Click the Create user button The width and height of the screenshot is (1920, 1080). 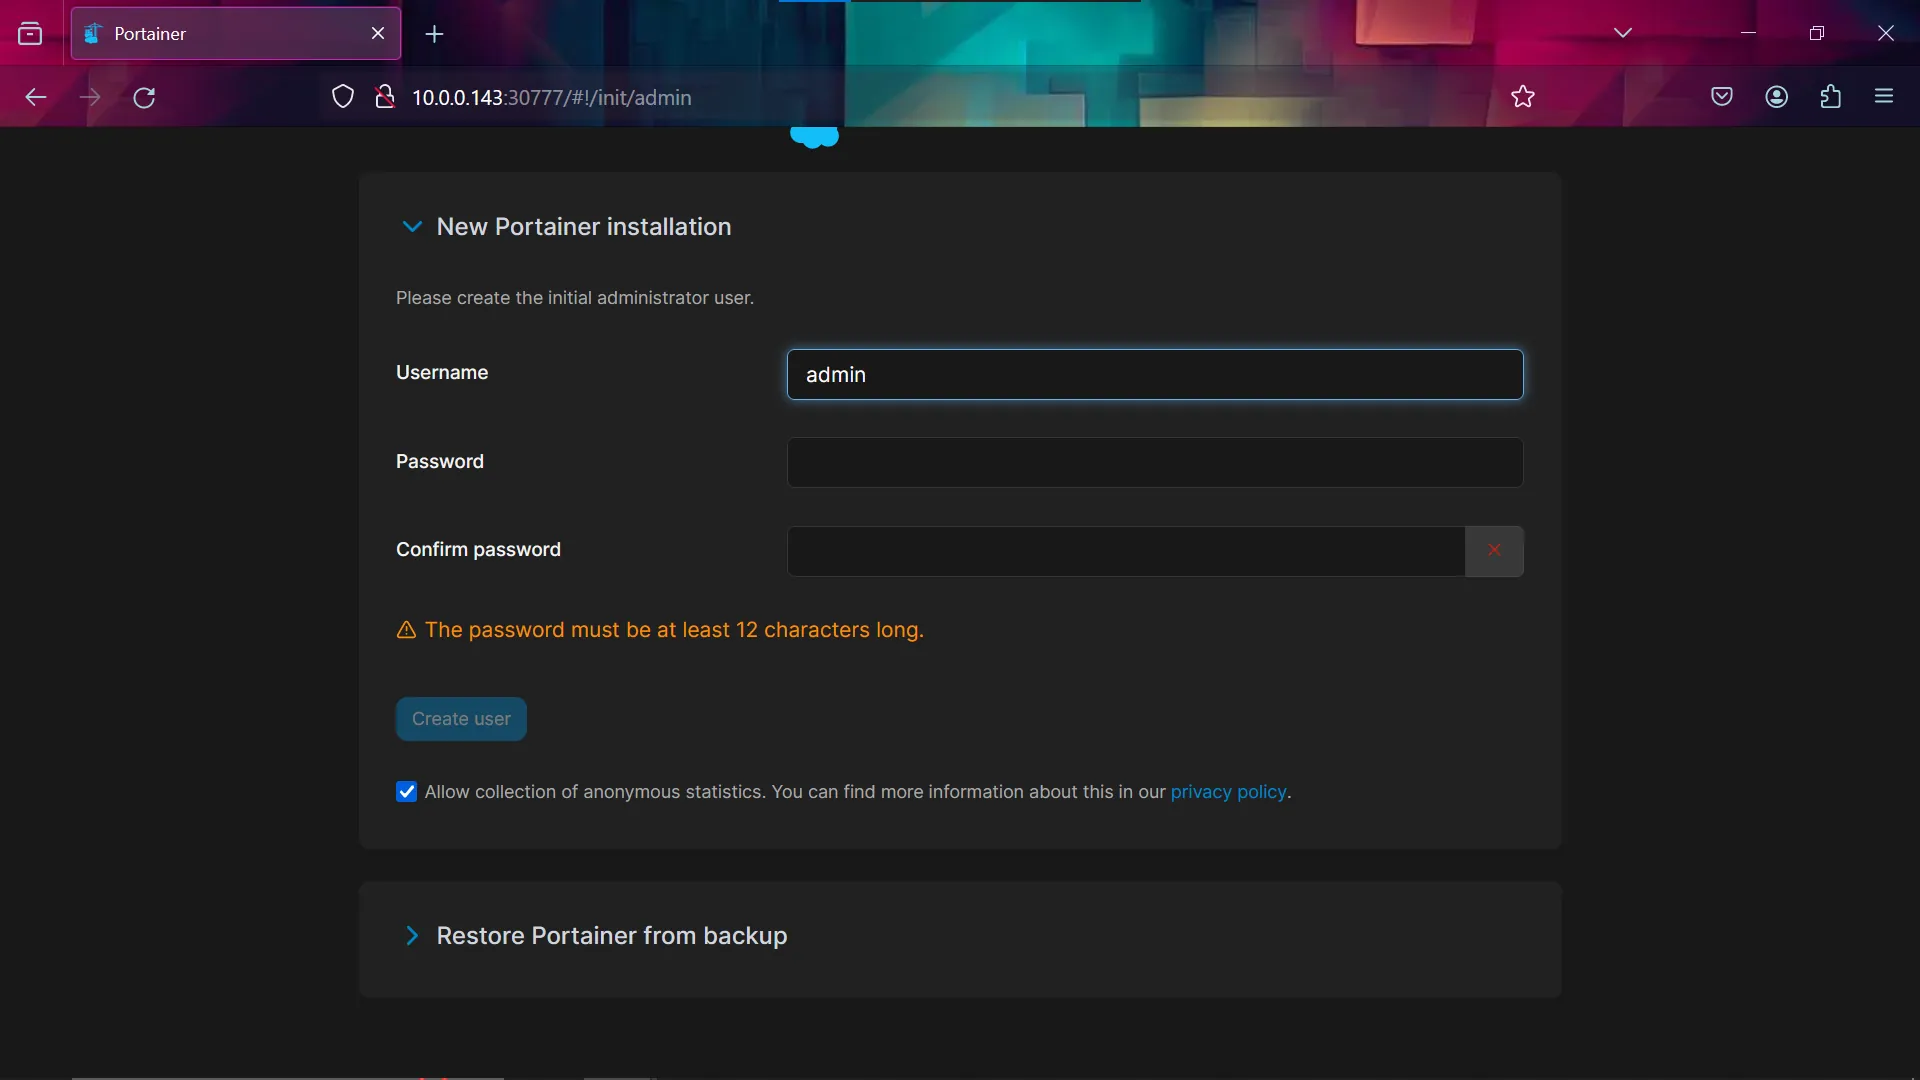(x=461, y=719)
